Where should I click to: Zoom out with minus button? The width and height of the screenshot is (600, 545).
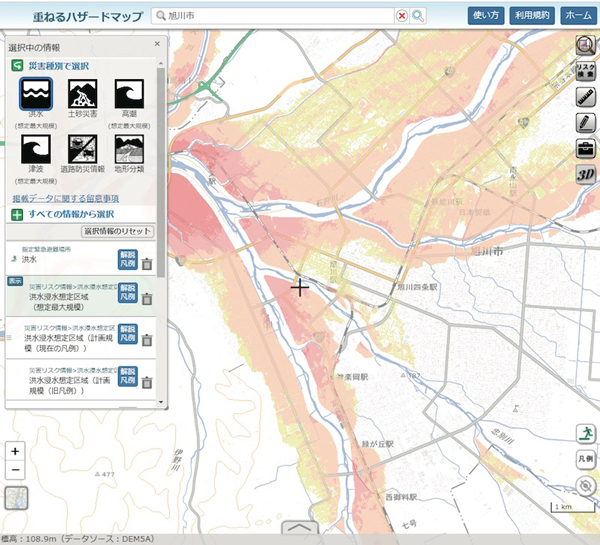click(x=15, y=470)
